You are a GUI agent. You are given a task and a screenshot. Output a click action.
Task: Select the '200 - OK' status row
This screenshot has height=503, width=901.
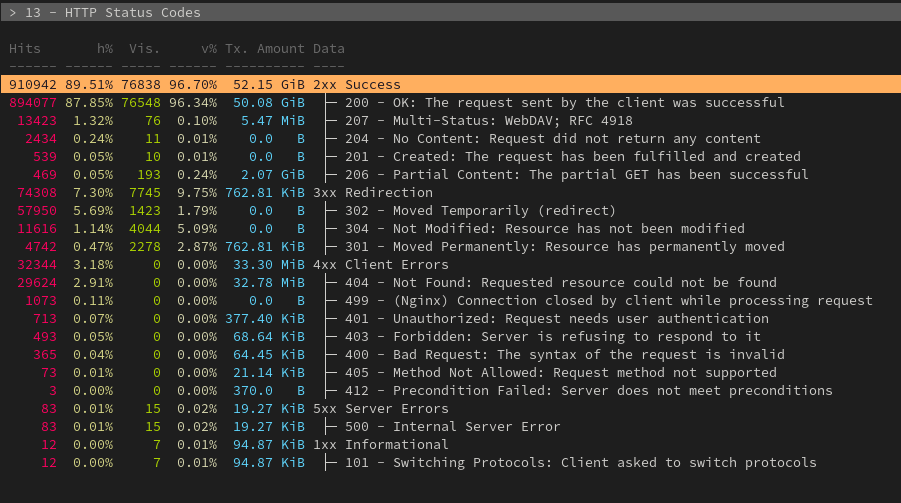point(564,103)
